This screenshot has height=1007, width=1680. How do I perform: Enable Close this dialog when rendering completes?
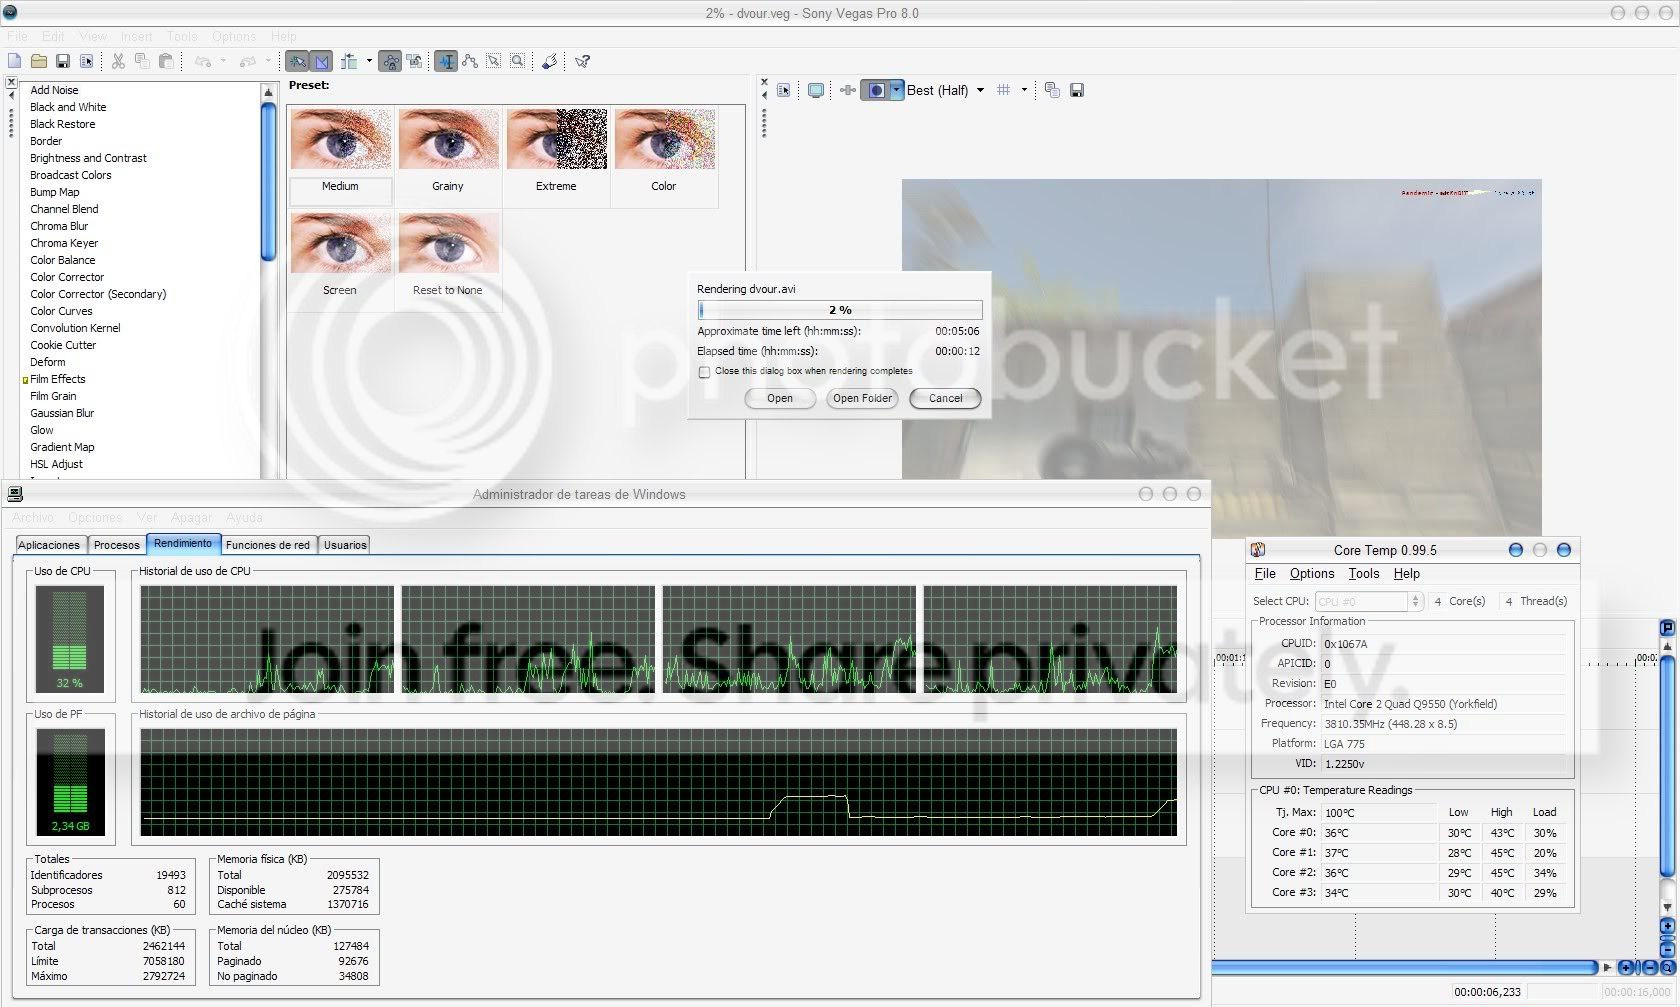click(704, 371)
